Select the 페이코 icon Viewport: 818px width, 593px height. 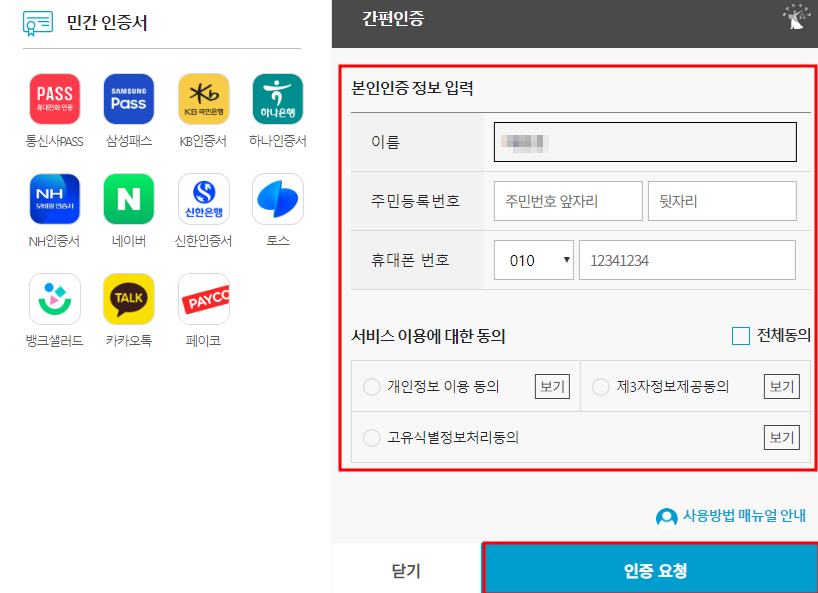[x=203, y=298]
